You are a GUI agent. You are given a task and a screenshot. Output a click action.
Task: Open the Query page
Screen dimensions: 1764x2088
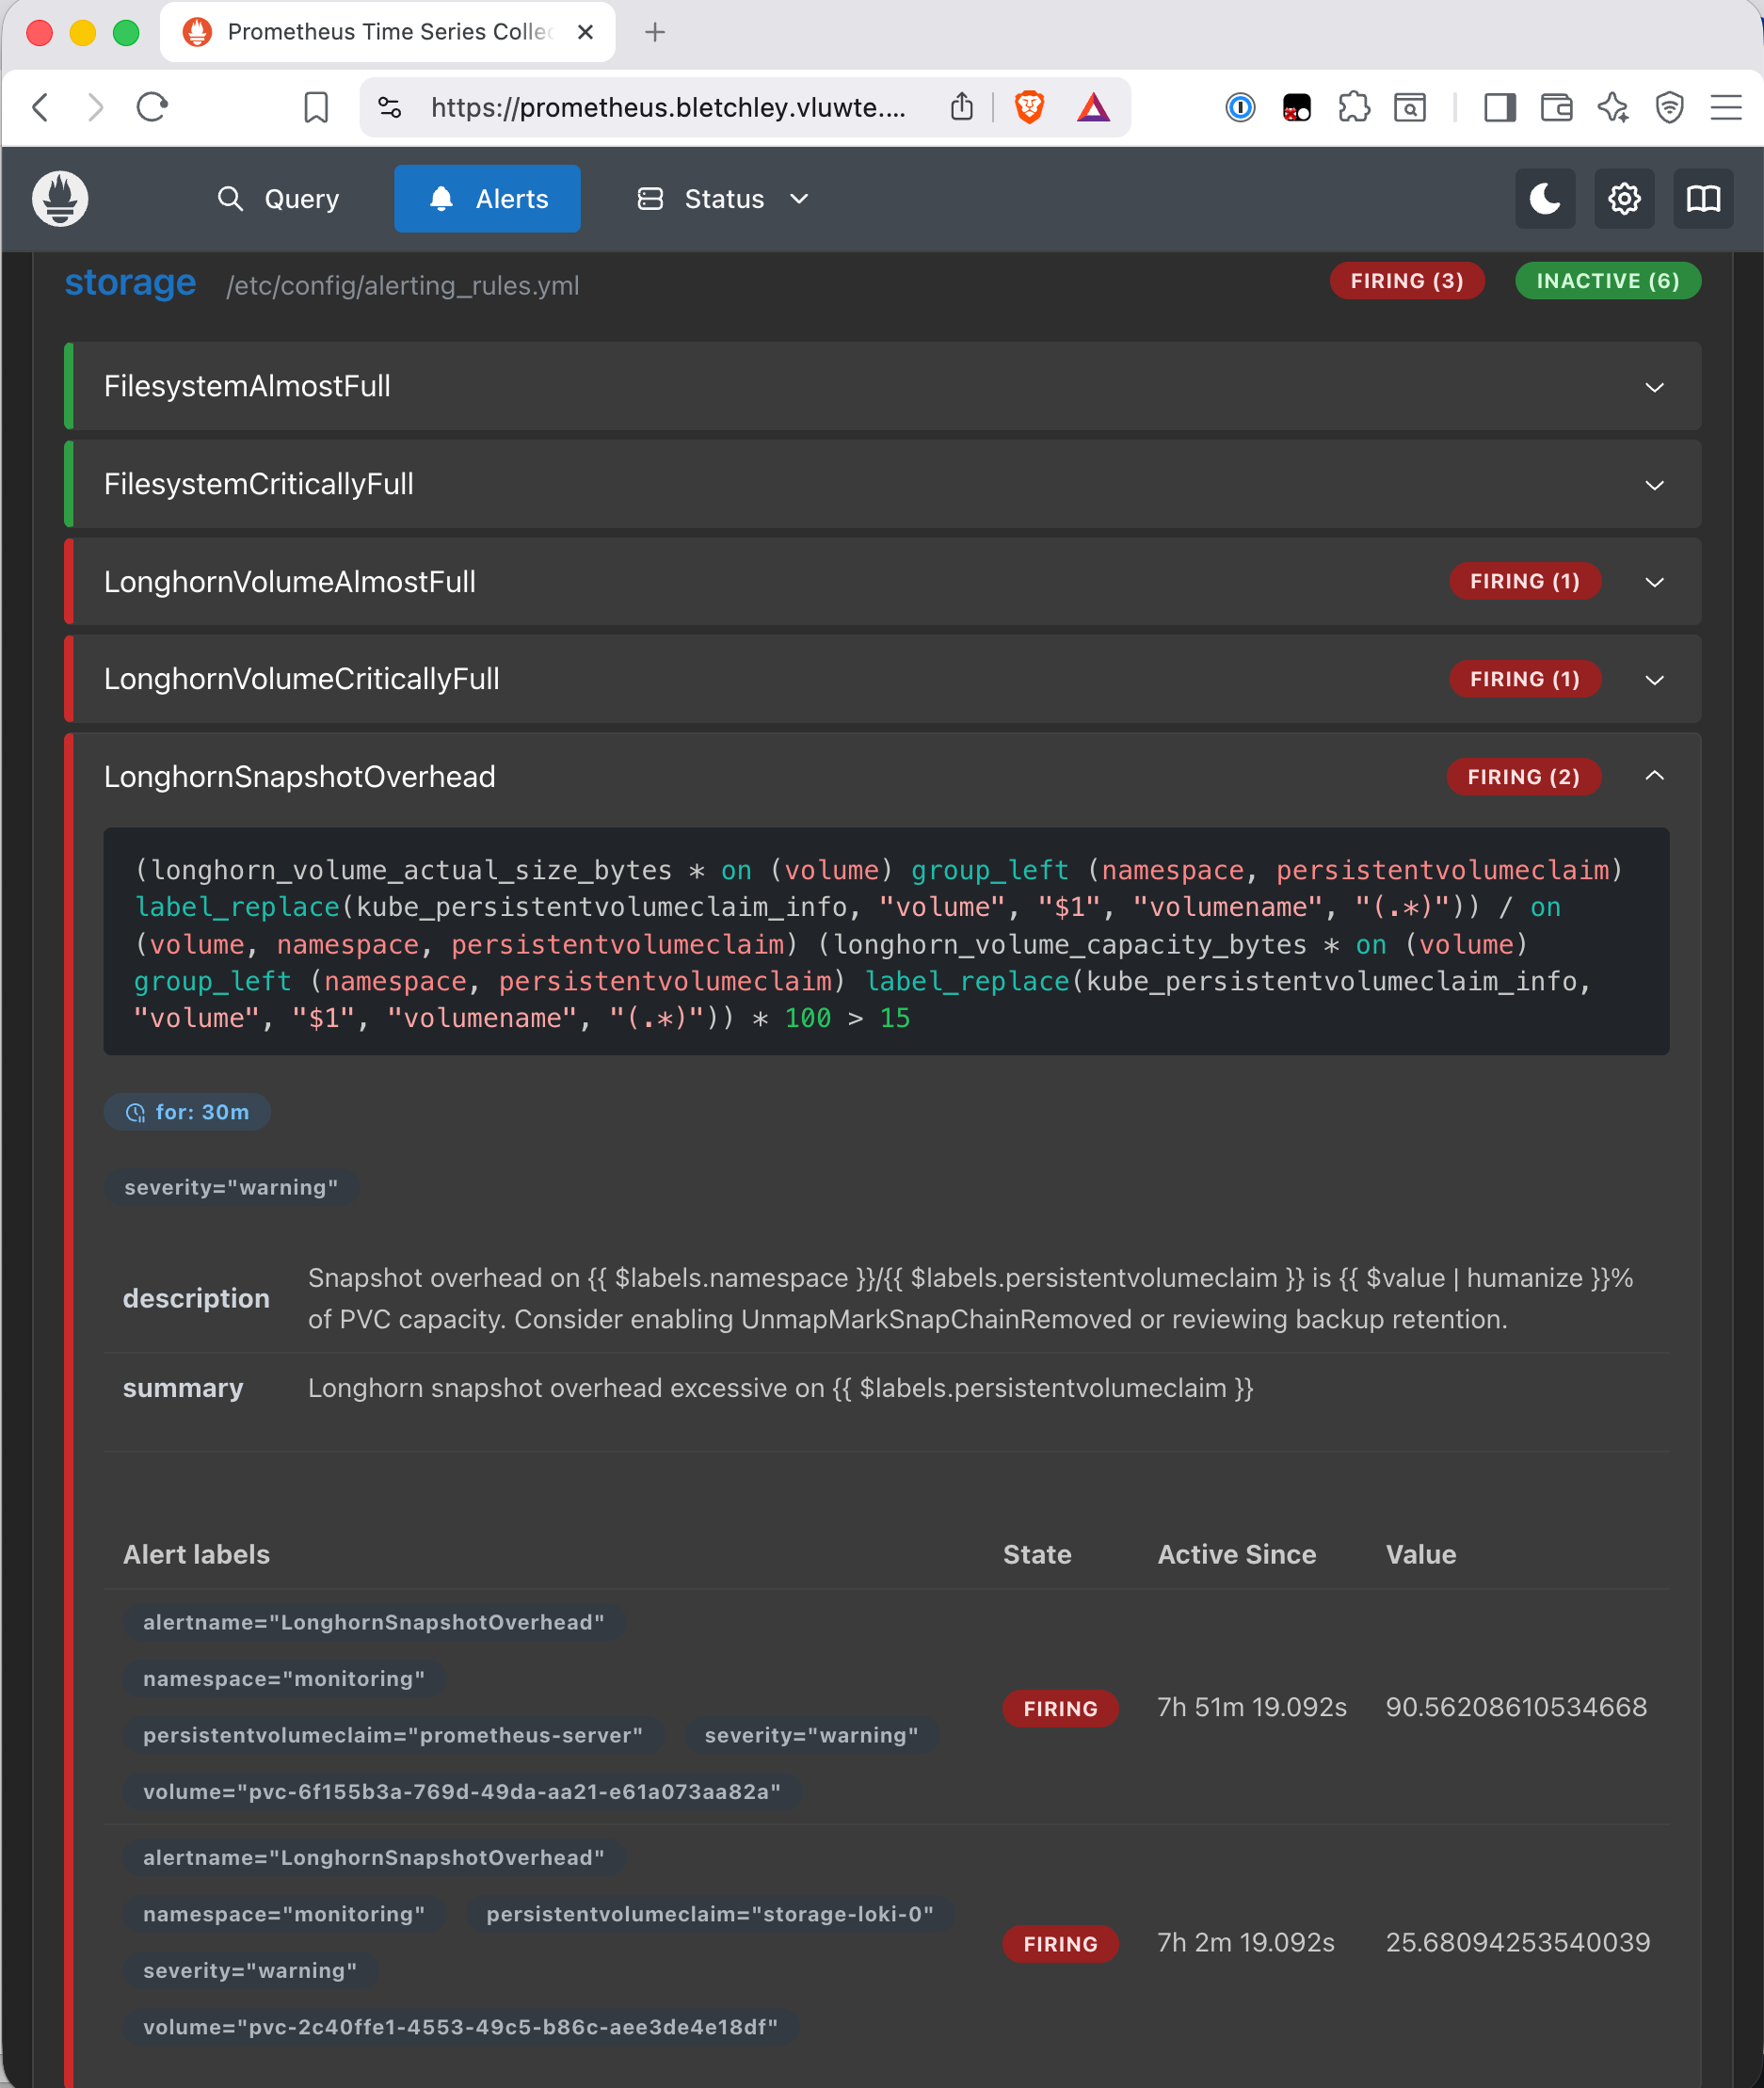pos(279,199)
